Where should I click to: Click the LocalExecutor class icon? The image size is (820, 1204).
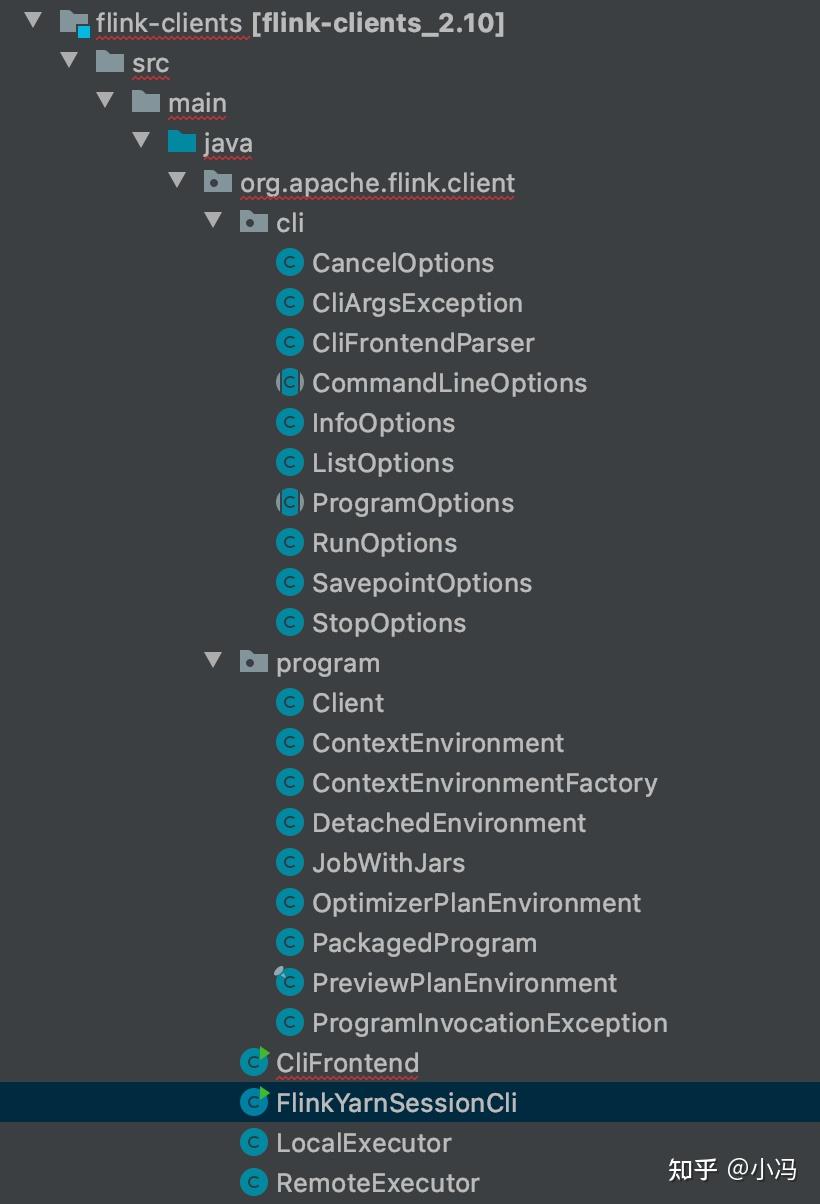point(255,1143)
